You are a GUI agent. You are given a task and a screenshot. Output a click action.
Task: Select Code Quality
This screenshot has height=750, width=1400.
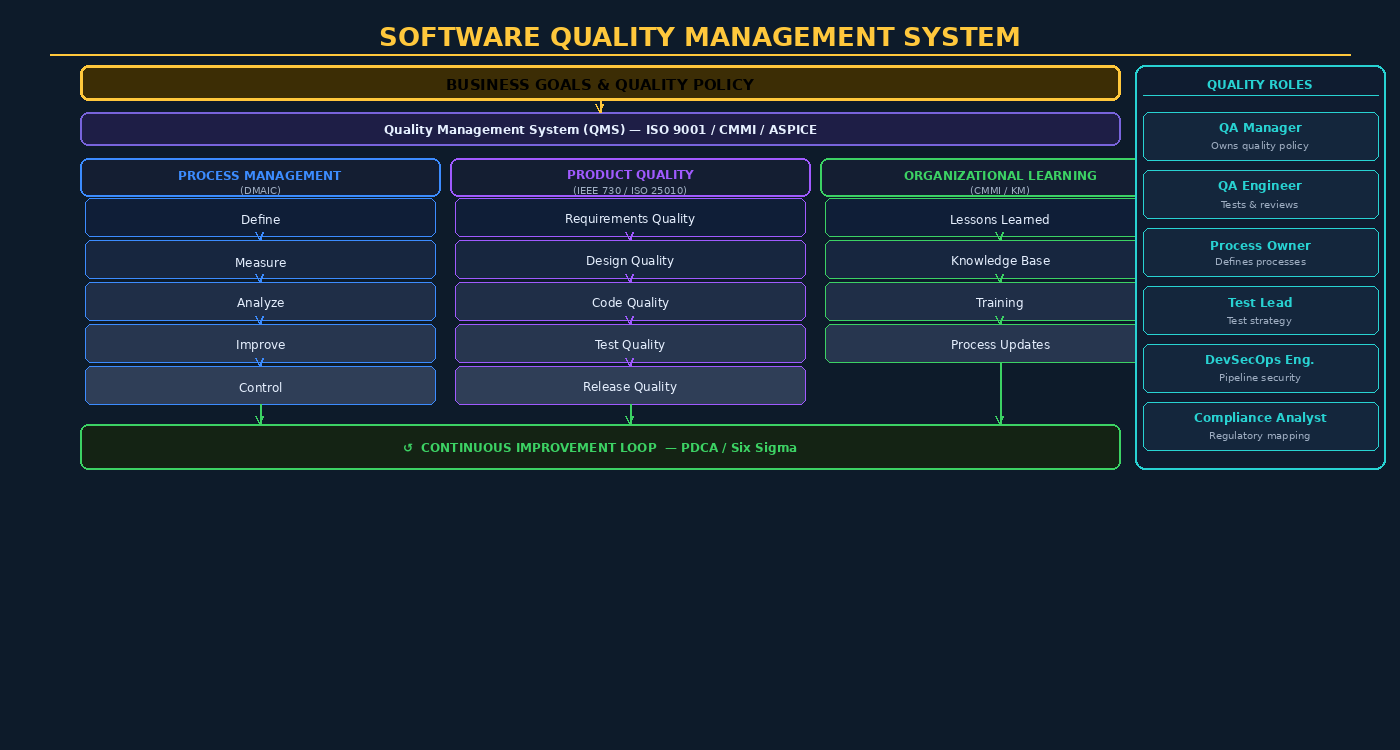coord(630,302)
